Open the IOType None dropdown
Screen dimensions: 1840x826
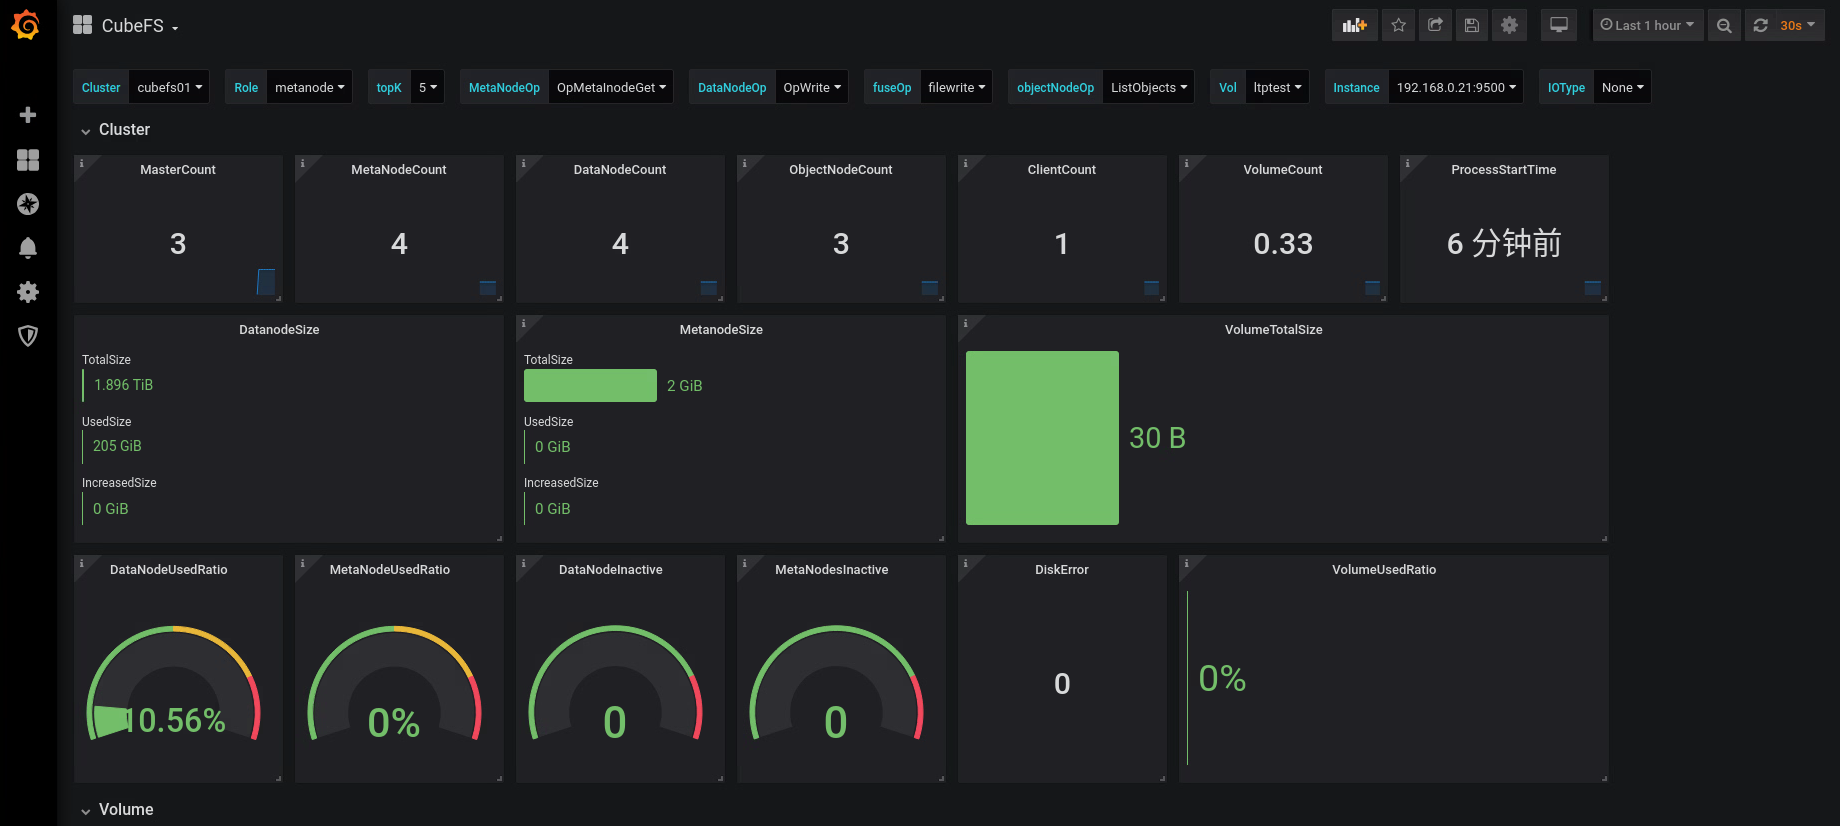[1622, 87]
